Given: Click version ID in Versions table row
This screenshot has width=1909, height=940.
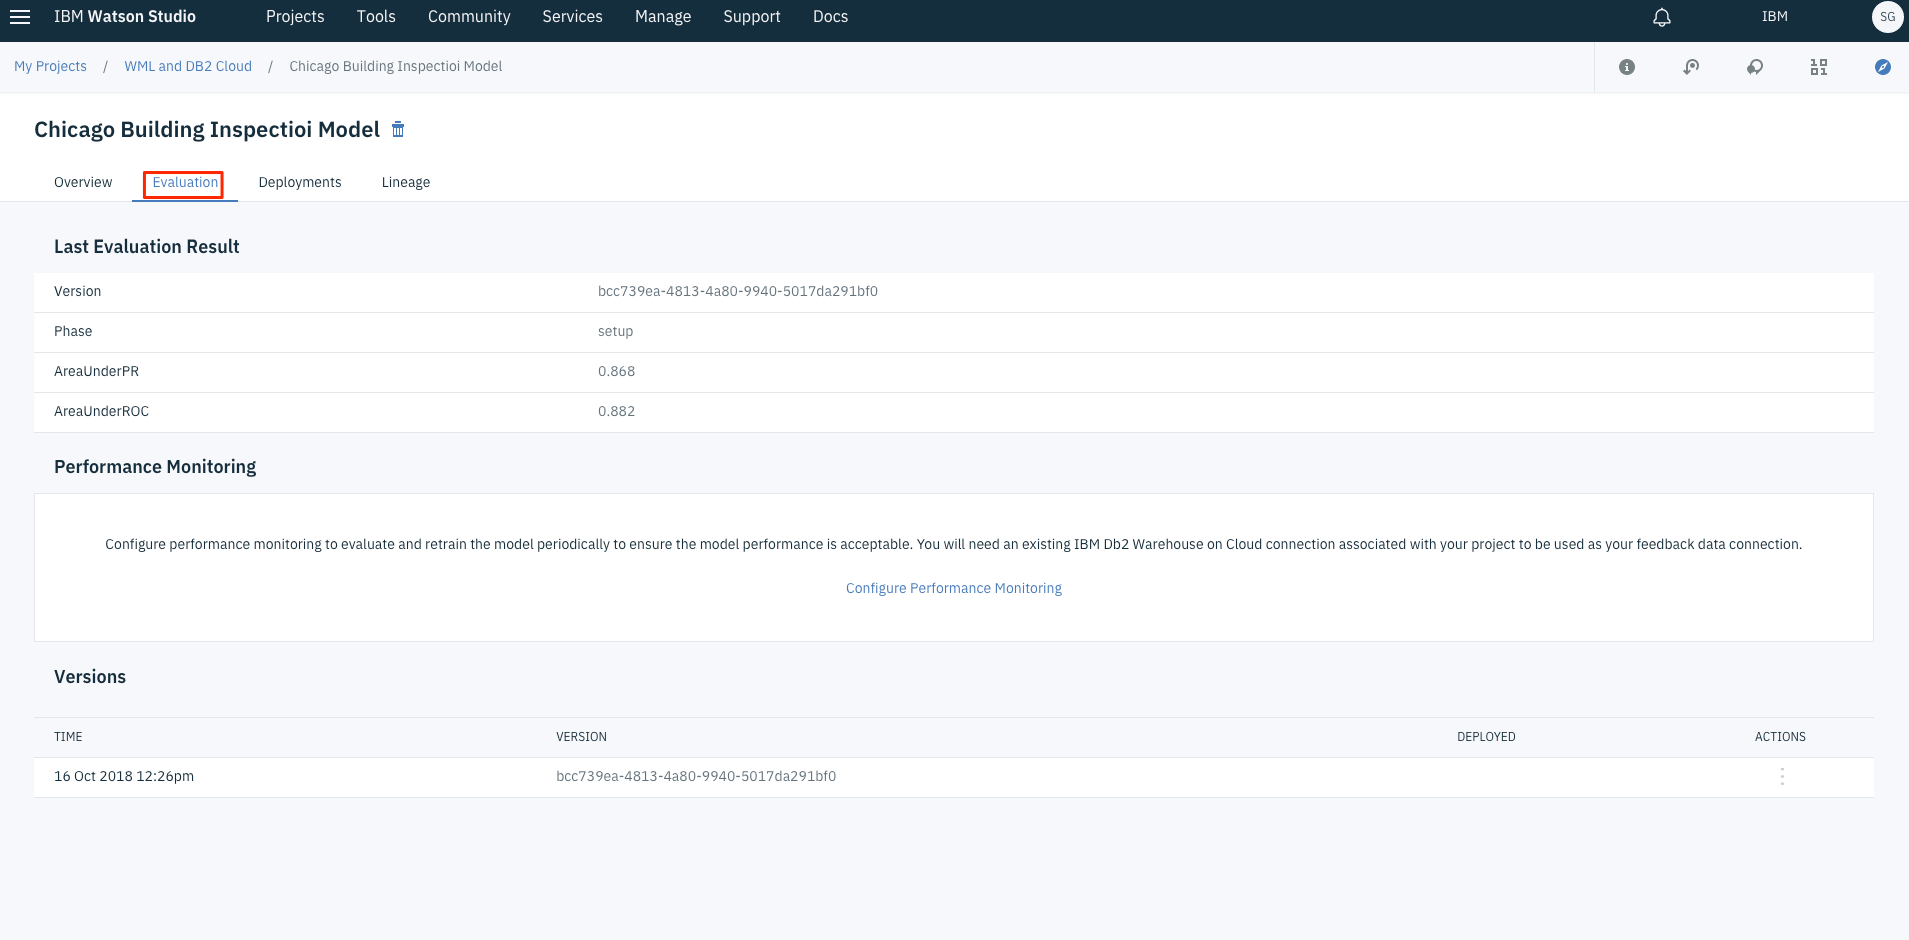Looking at the screenshot, I should 696,776.
